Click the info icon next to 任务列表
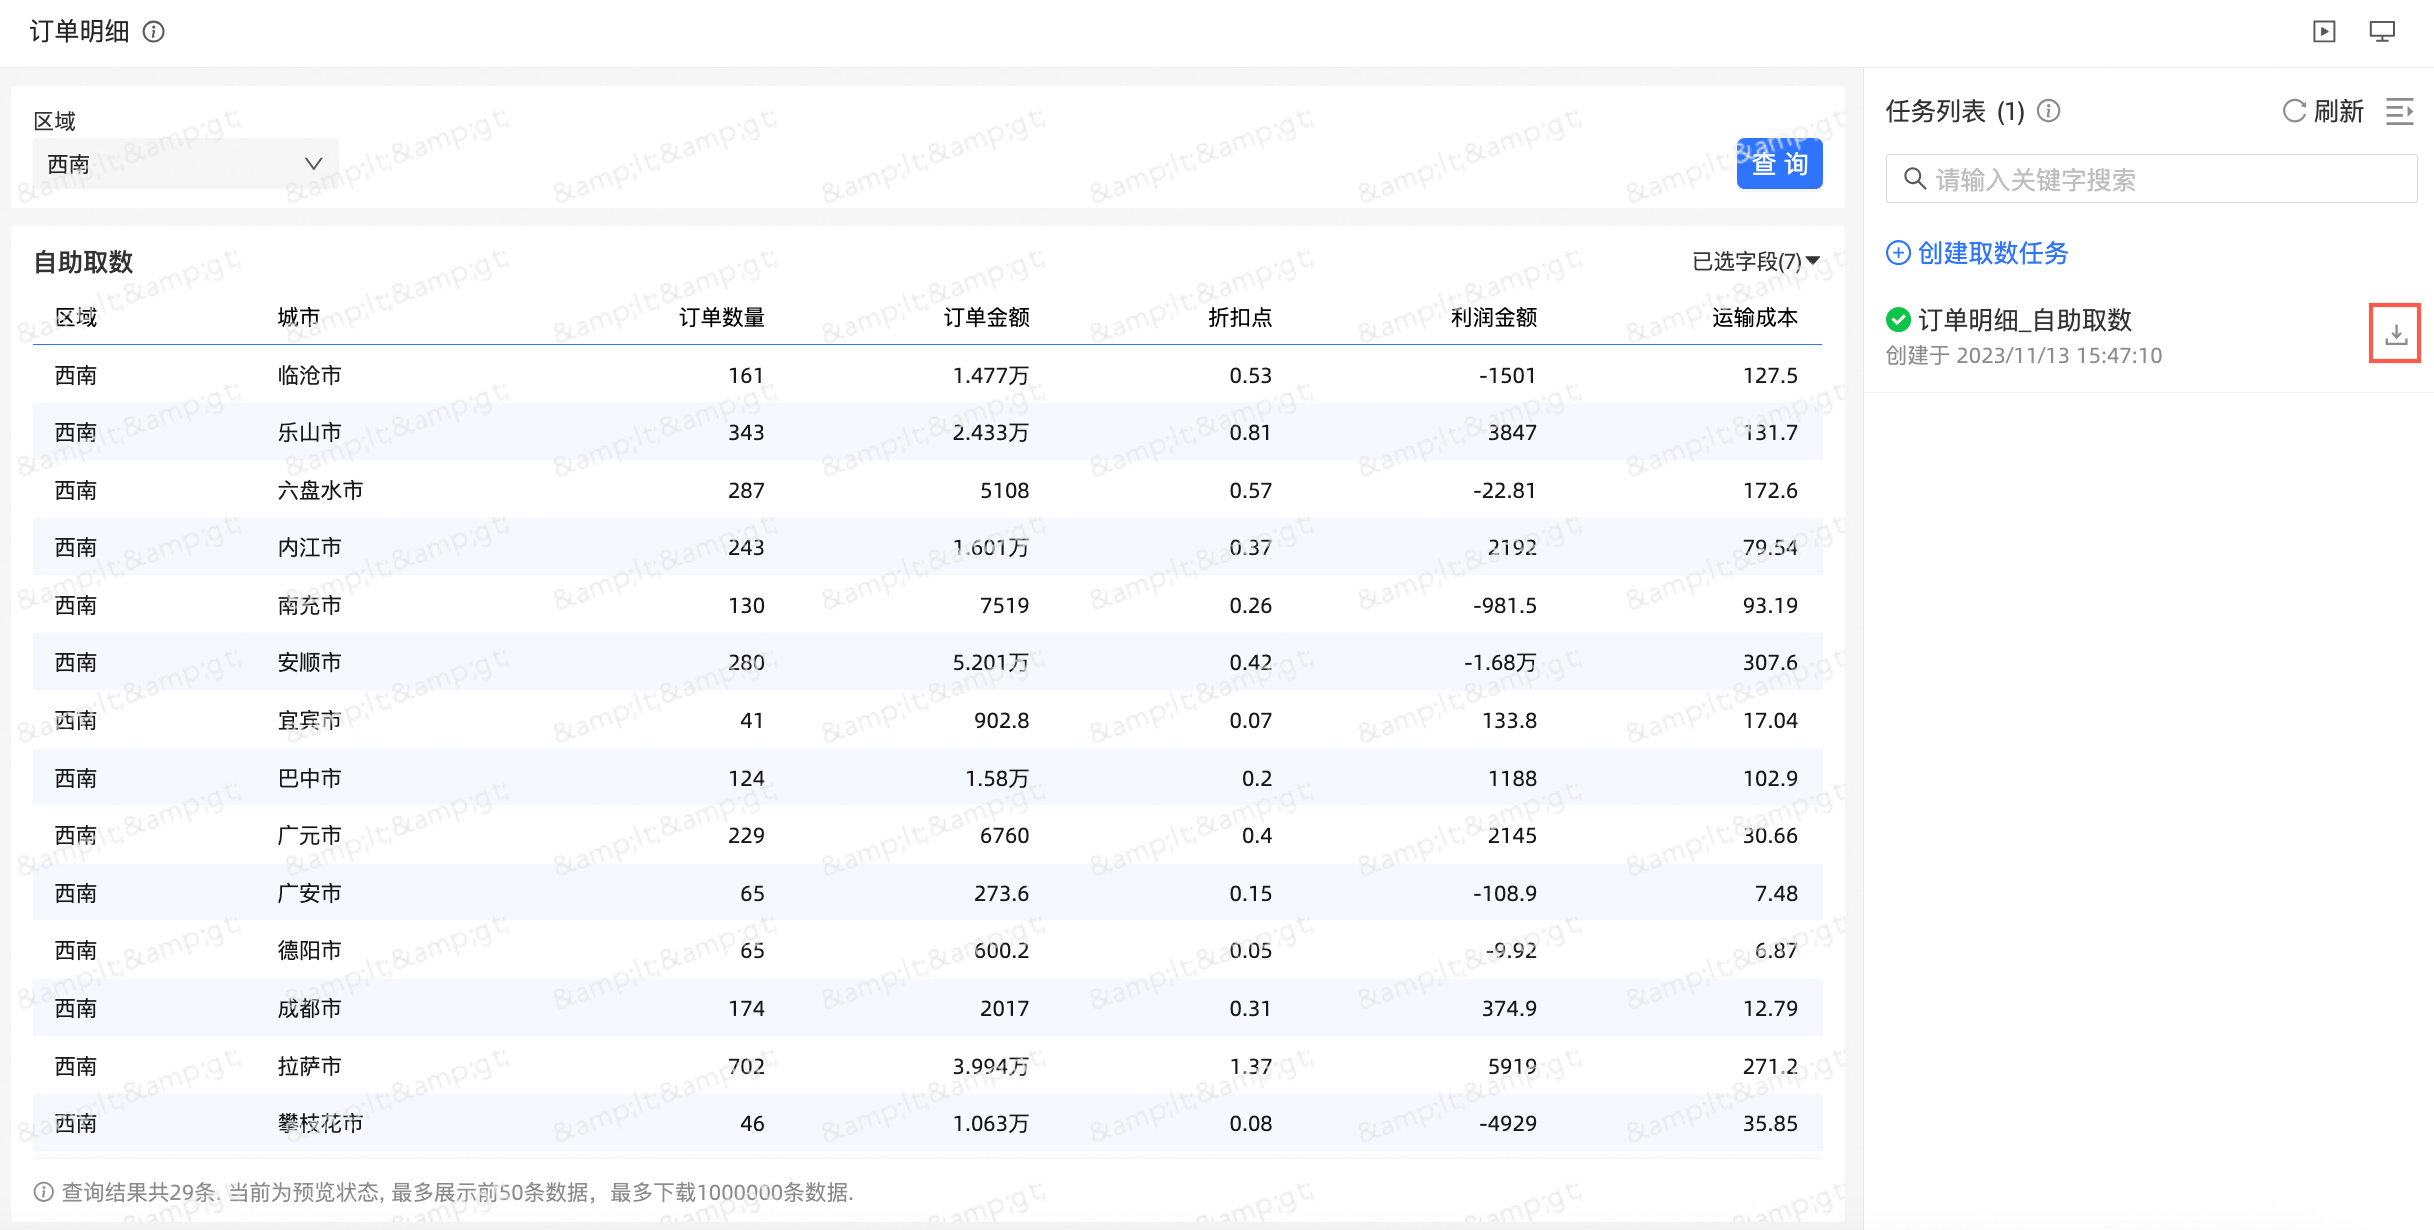2434x1230 pixels. tap(2049, 111)
